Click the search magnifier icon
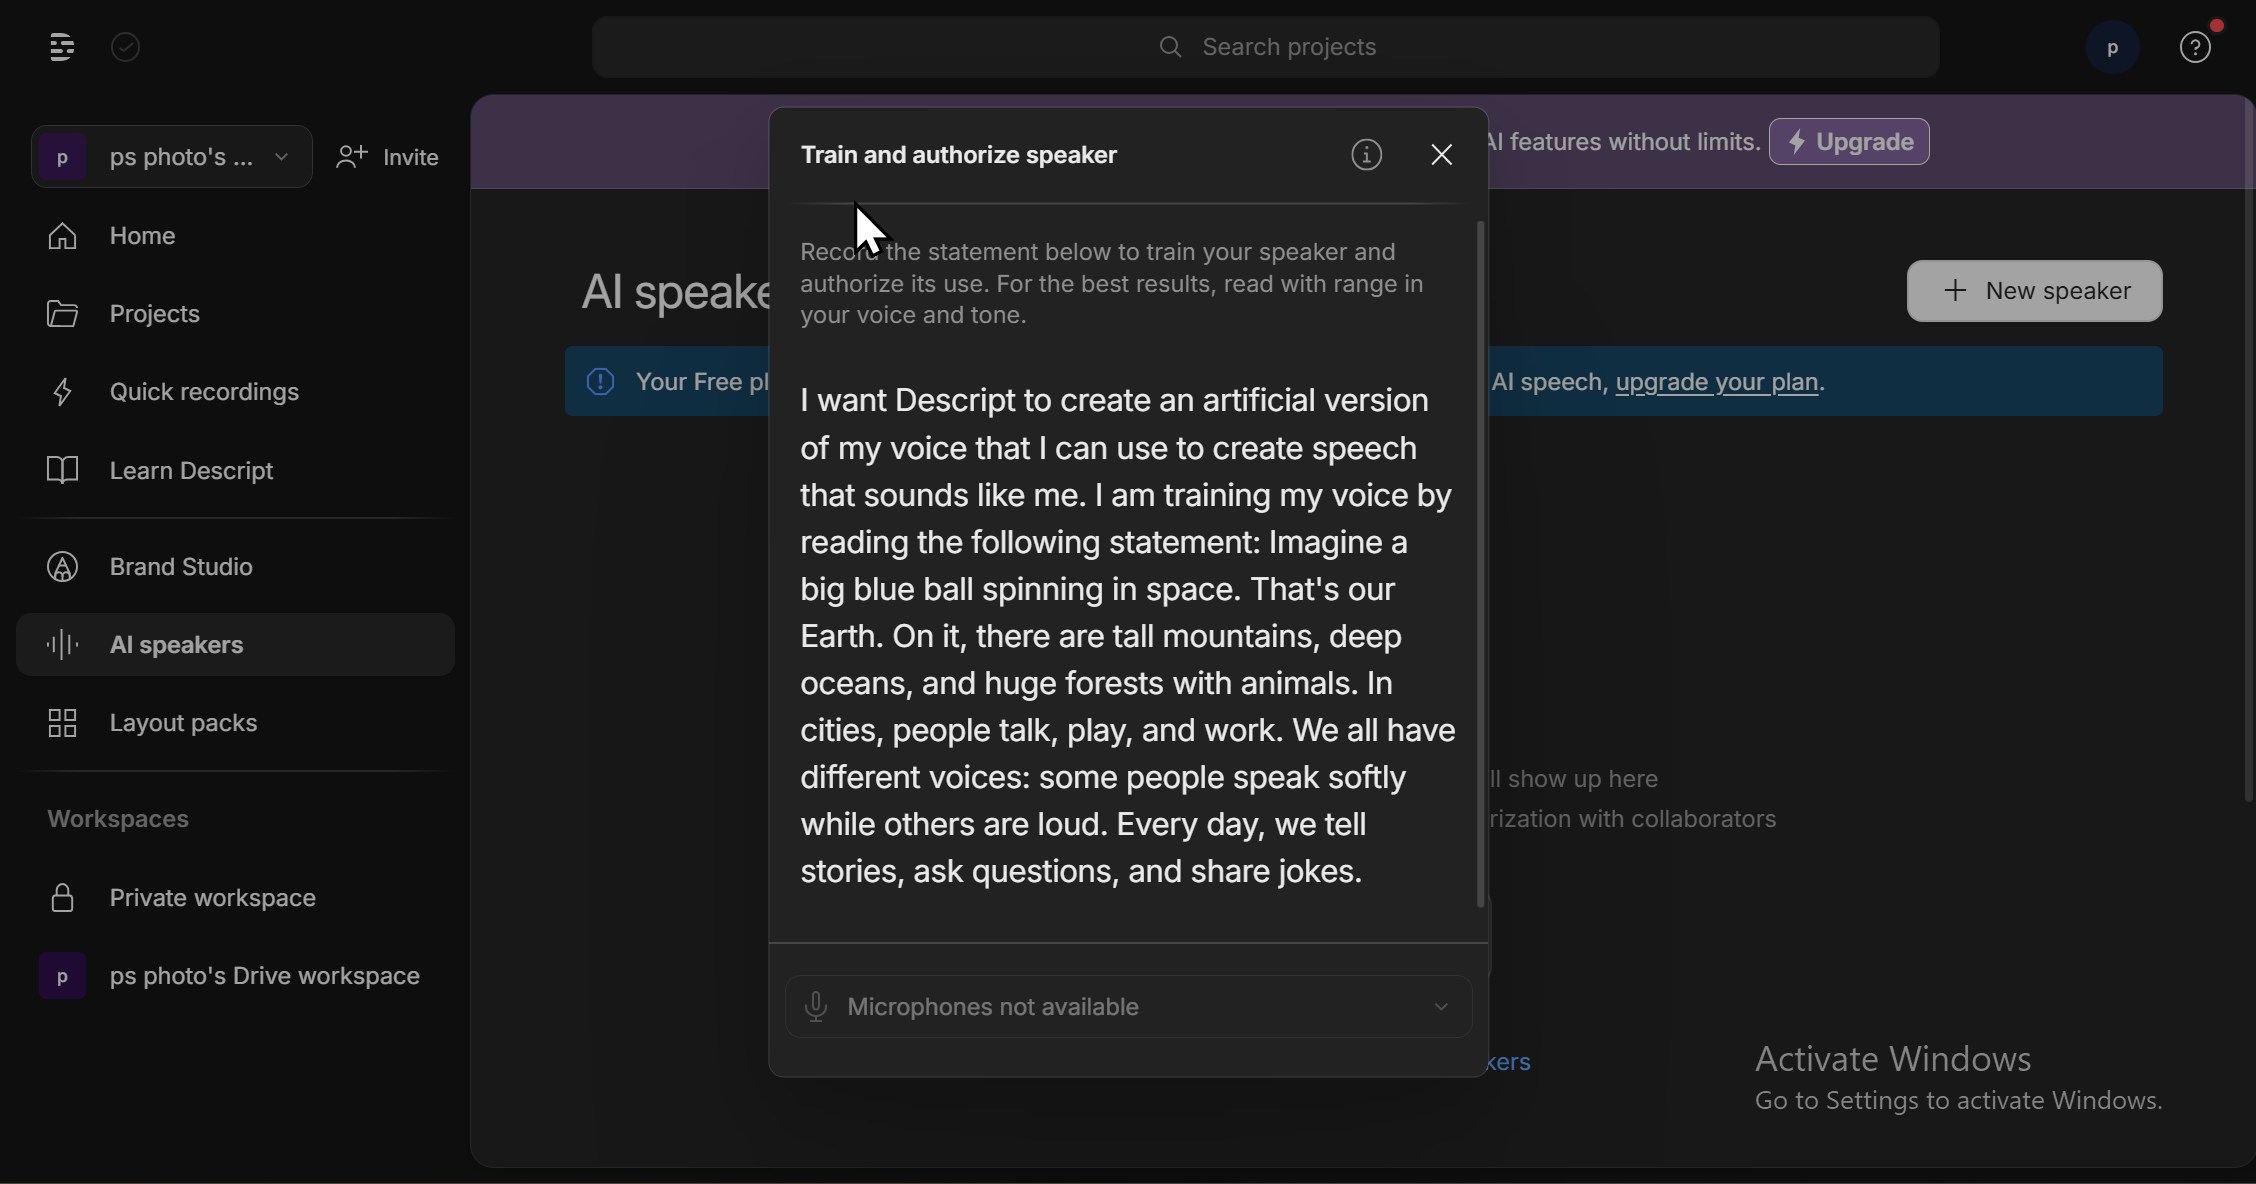This screenshot has height=1184, width=2256. 1170,47
